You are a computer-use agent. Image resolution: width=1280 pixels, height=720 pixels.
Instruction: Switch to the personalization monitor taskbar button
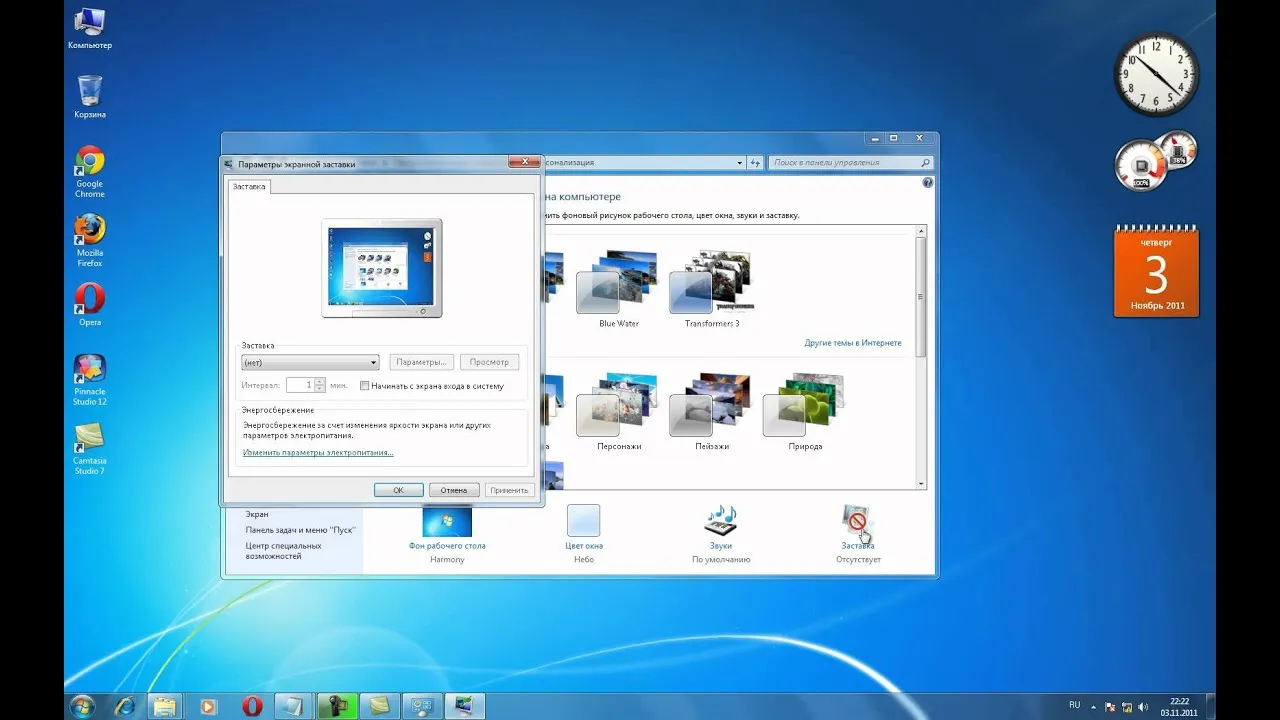click(464, 706)
